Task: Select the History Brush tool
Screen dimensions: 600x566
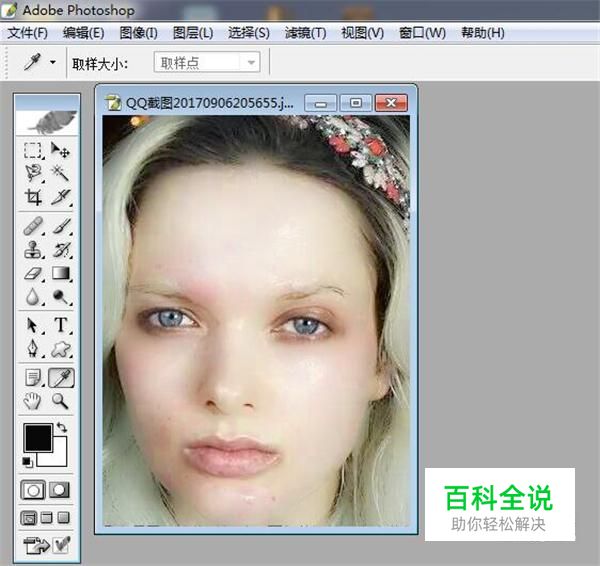Action: (x=60, y=250)
